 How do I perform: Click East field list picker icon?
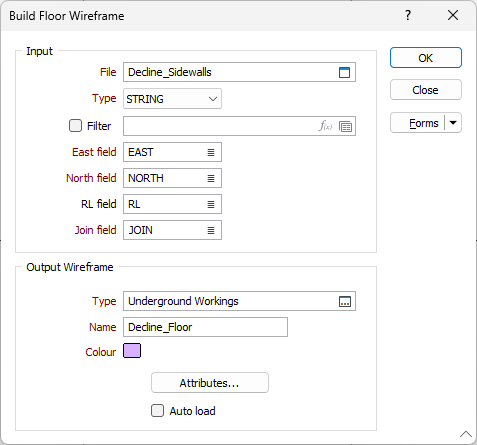click(211, 152)
